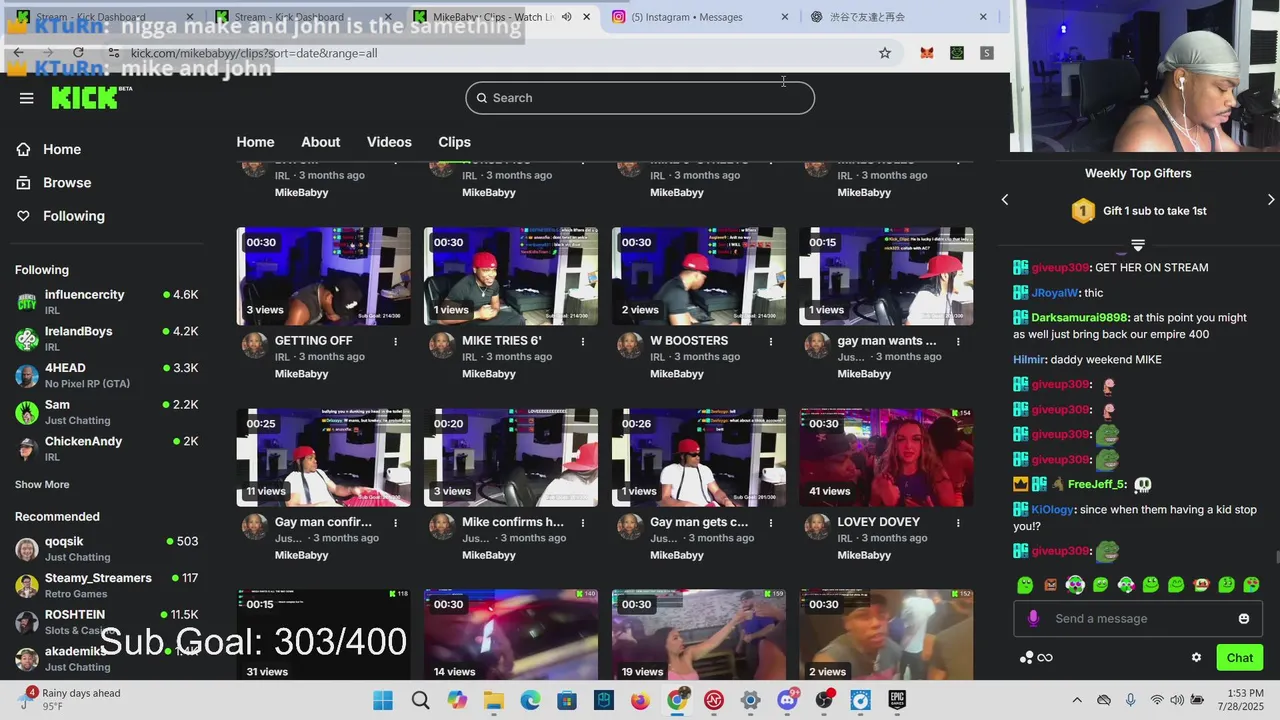
Task: Open the channel Home tab
Action: (x=255, y=142)
